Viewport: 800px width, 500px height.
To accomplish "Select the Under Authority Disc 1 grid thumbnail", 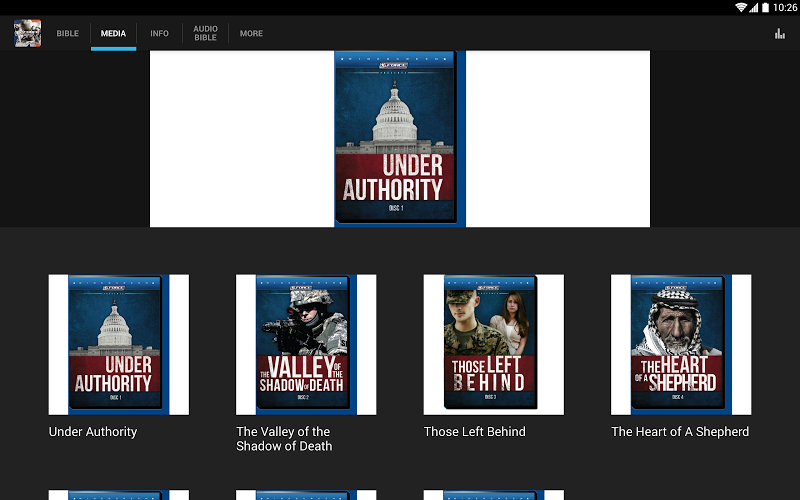I will [118, 345].
